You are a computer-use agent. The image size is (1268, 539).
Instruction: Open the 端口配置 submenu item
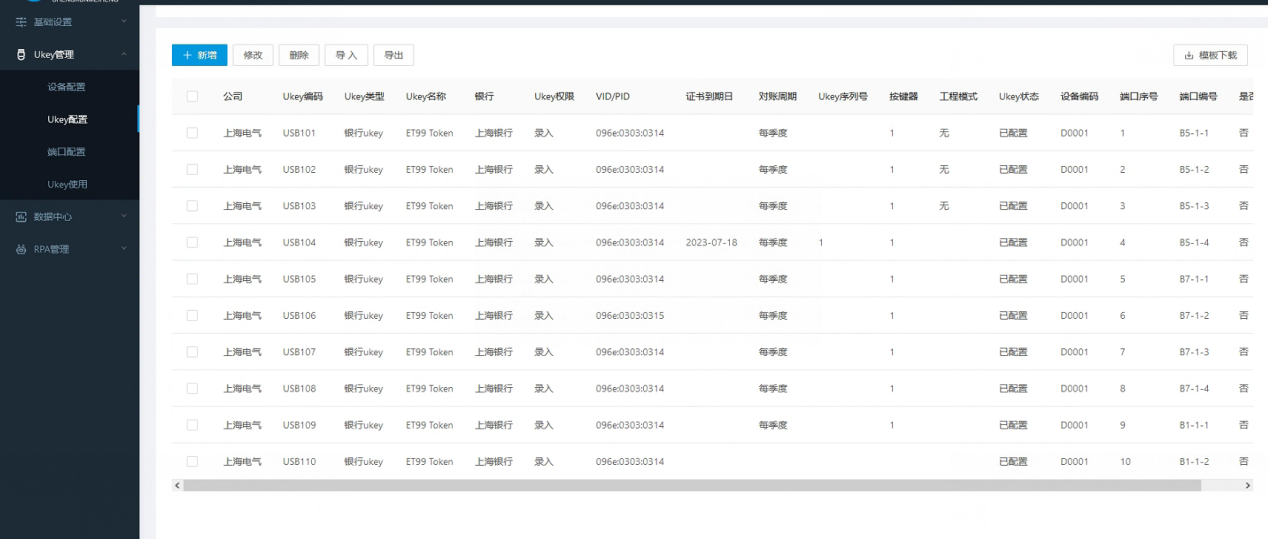(69, 152)
